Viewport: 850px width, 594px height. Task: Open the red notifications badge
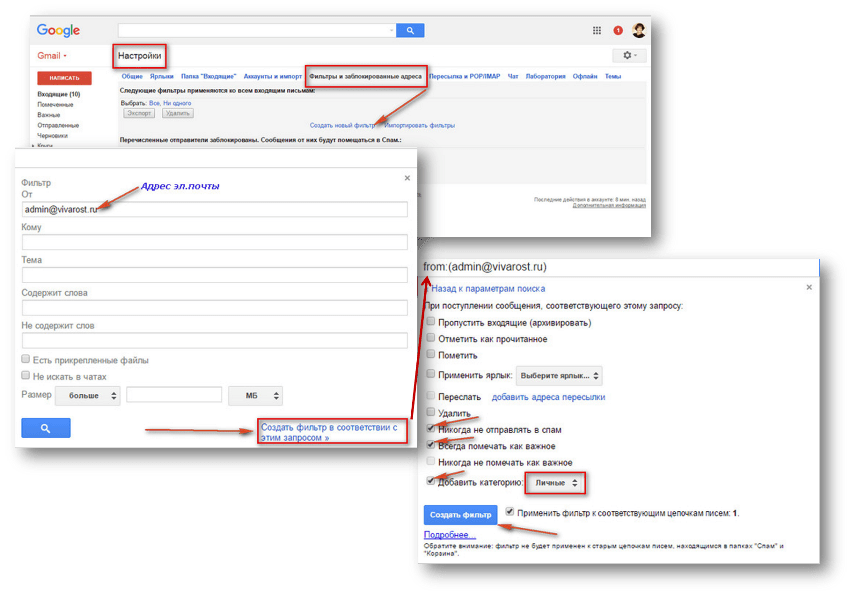point(617,30)
